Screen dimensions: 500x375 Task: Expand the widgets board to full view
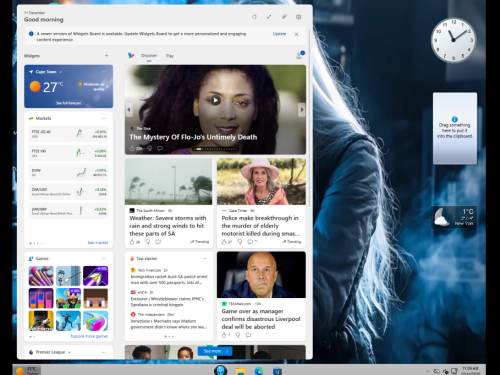(269, 17)
